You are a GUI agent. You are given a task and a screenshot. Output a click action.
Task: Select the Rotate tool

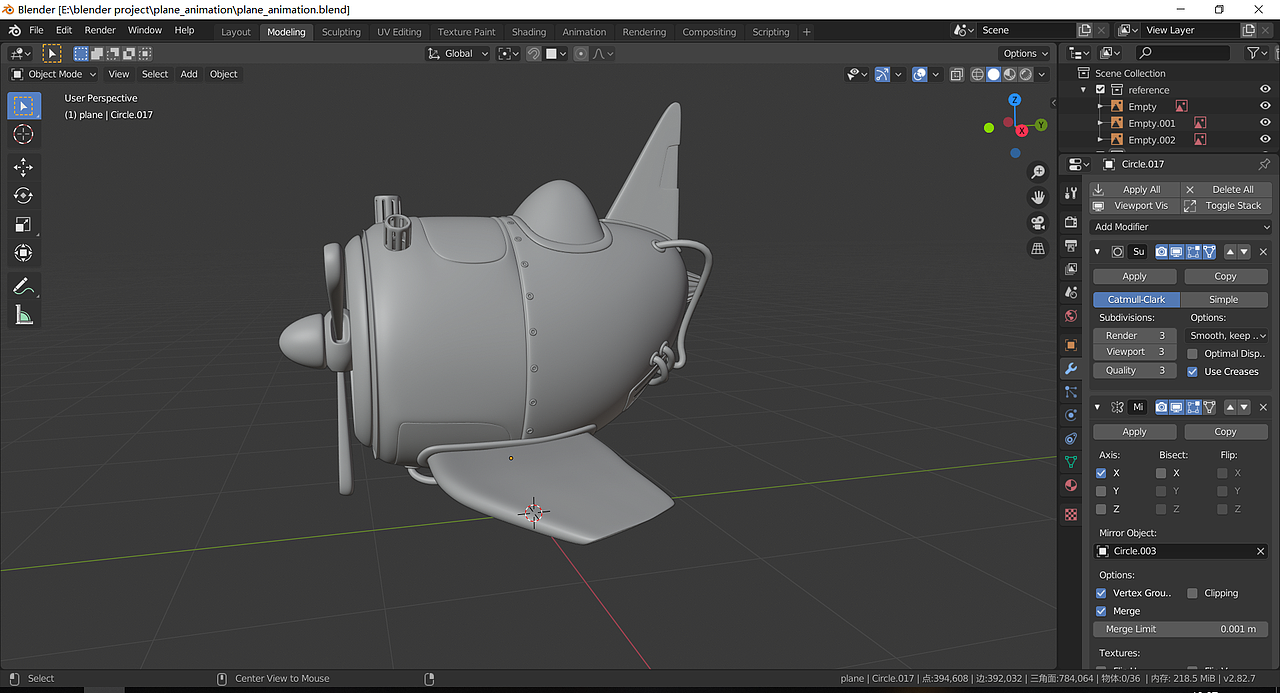[x=24, y=196]
